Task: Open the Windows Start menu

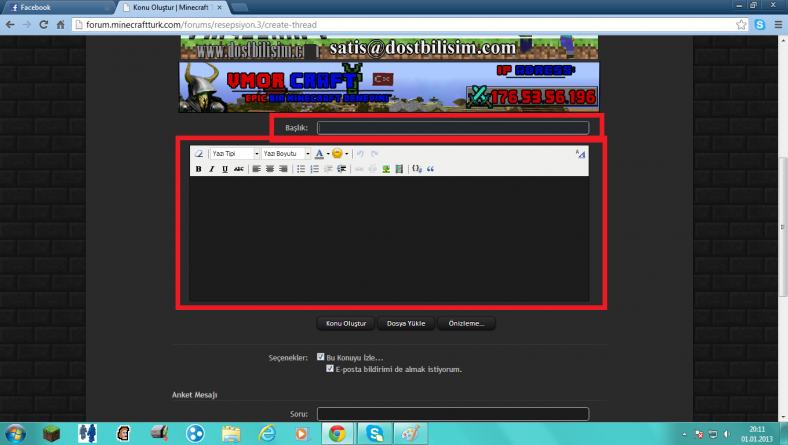Action: [x=15, y=433]
